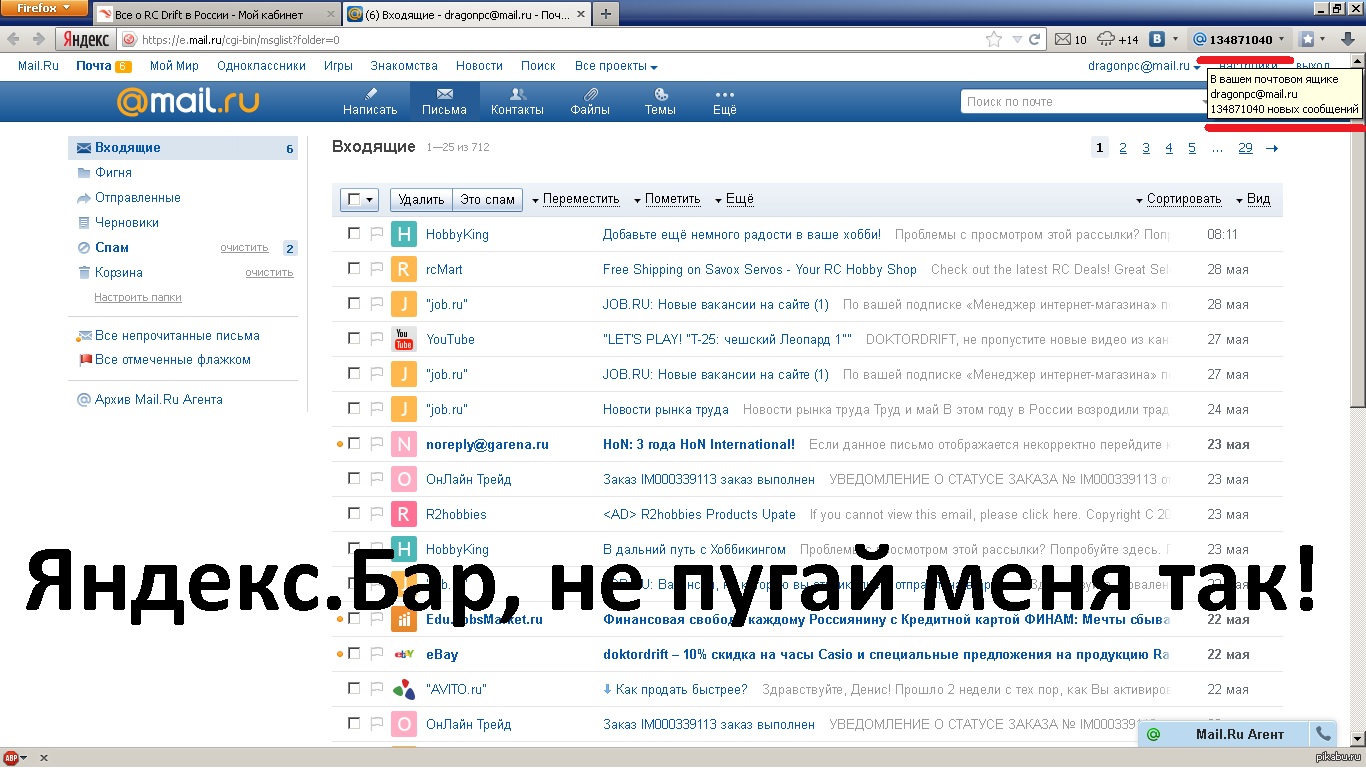The image size is (1366, 768).
Task: Open the Ещё actions dropdown
Action: point(734,199)
